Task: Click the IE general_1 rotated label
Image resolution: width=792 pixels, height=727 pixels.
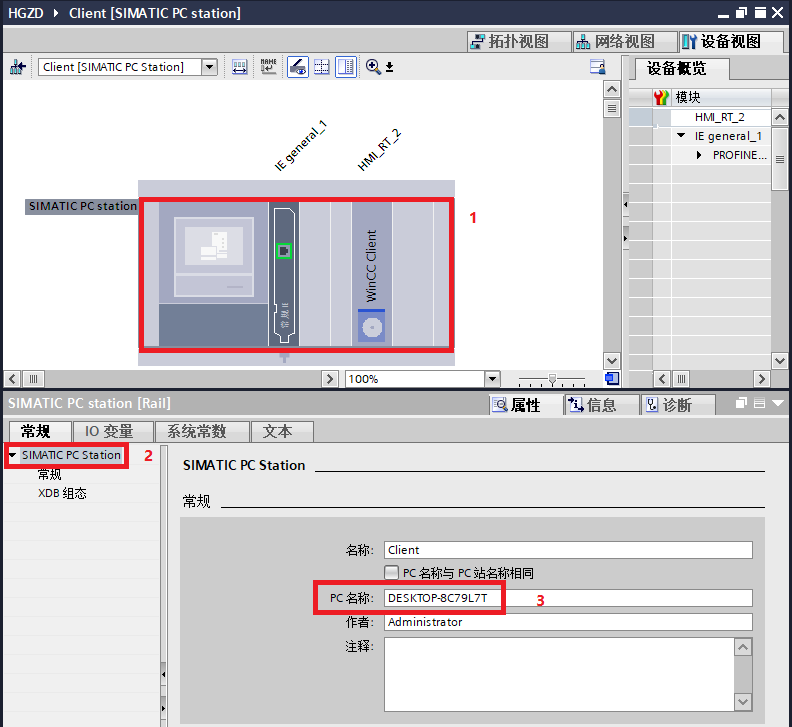Action: (301, 146)
